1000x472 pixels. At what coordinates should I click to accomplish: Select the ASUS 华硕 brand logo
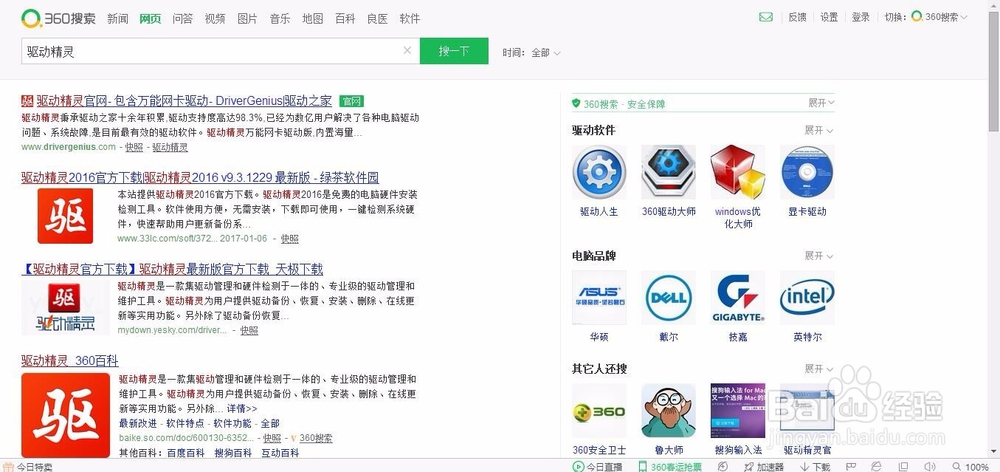pos(599,298)
